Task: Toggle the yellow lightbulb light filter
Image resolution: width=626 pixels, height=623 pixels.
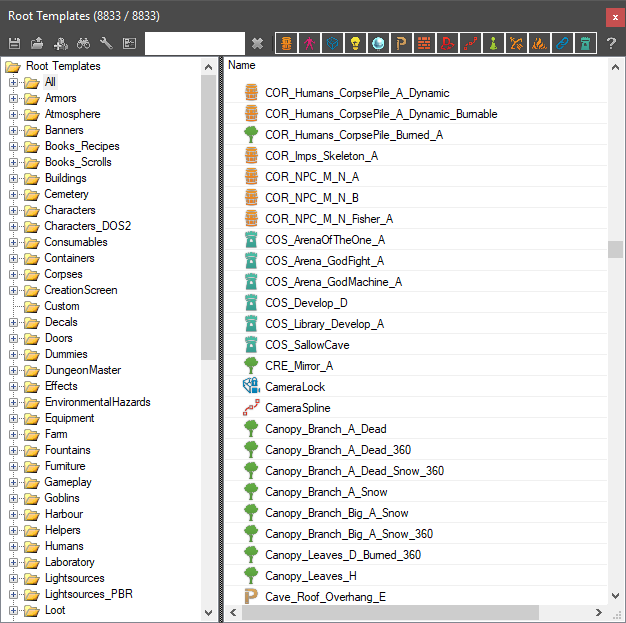Action: click(355, 43)
